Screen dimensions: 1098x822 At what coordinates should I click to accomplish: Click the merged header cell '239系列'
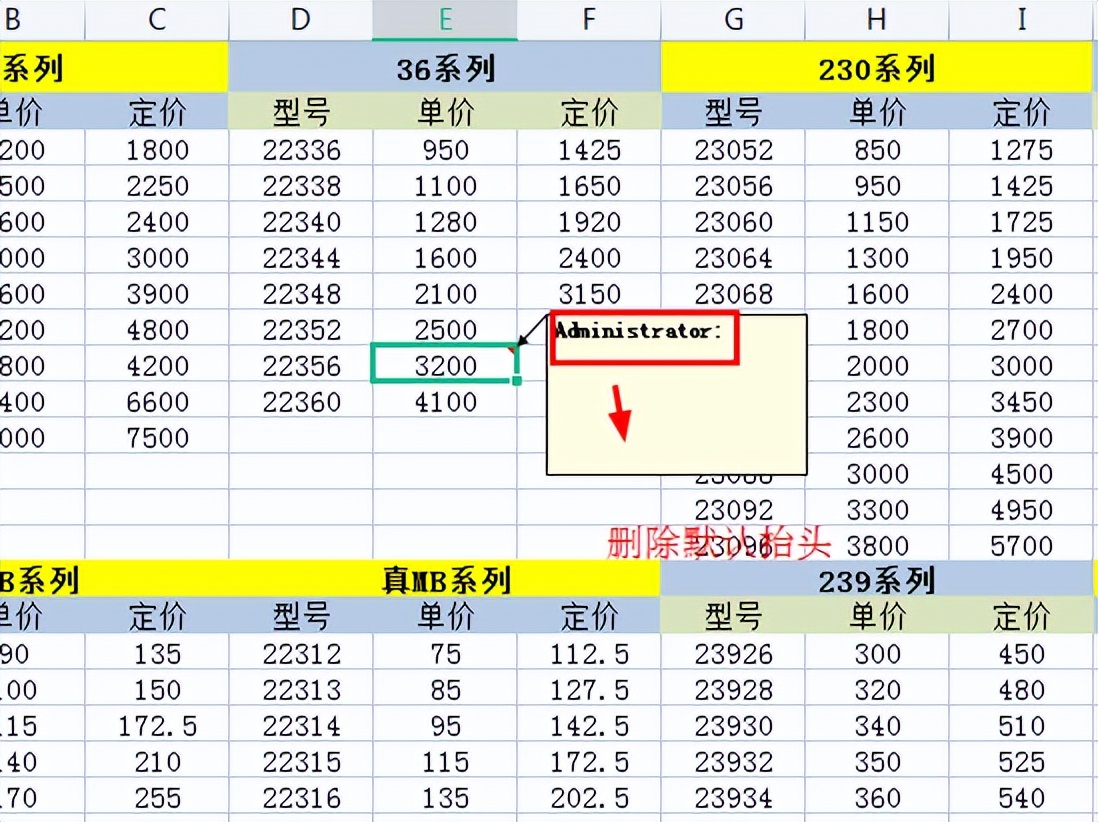(x=877, y=580)
